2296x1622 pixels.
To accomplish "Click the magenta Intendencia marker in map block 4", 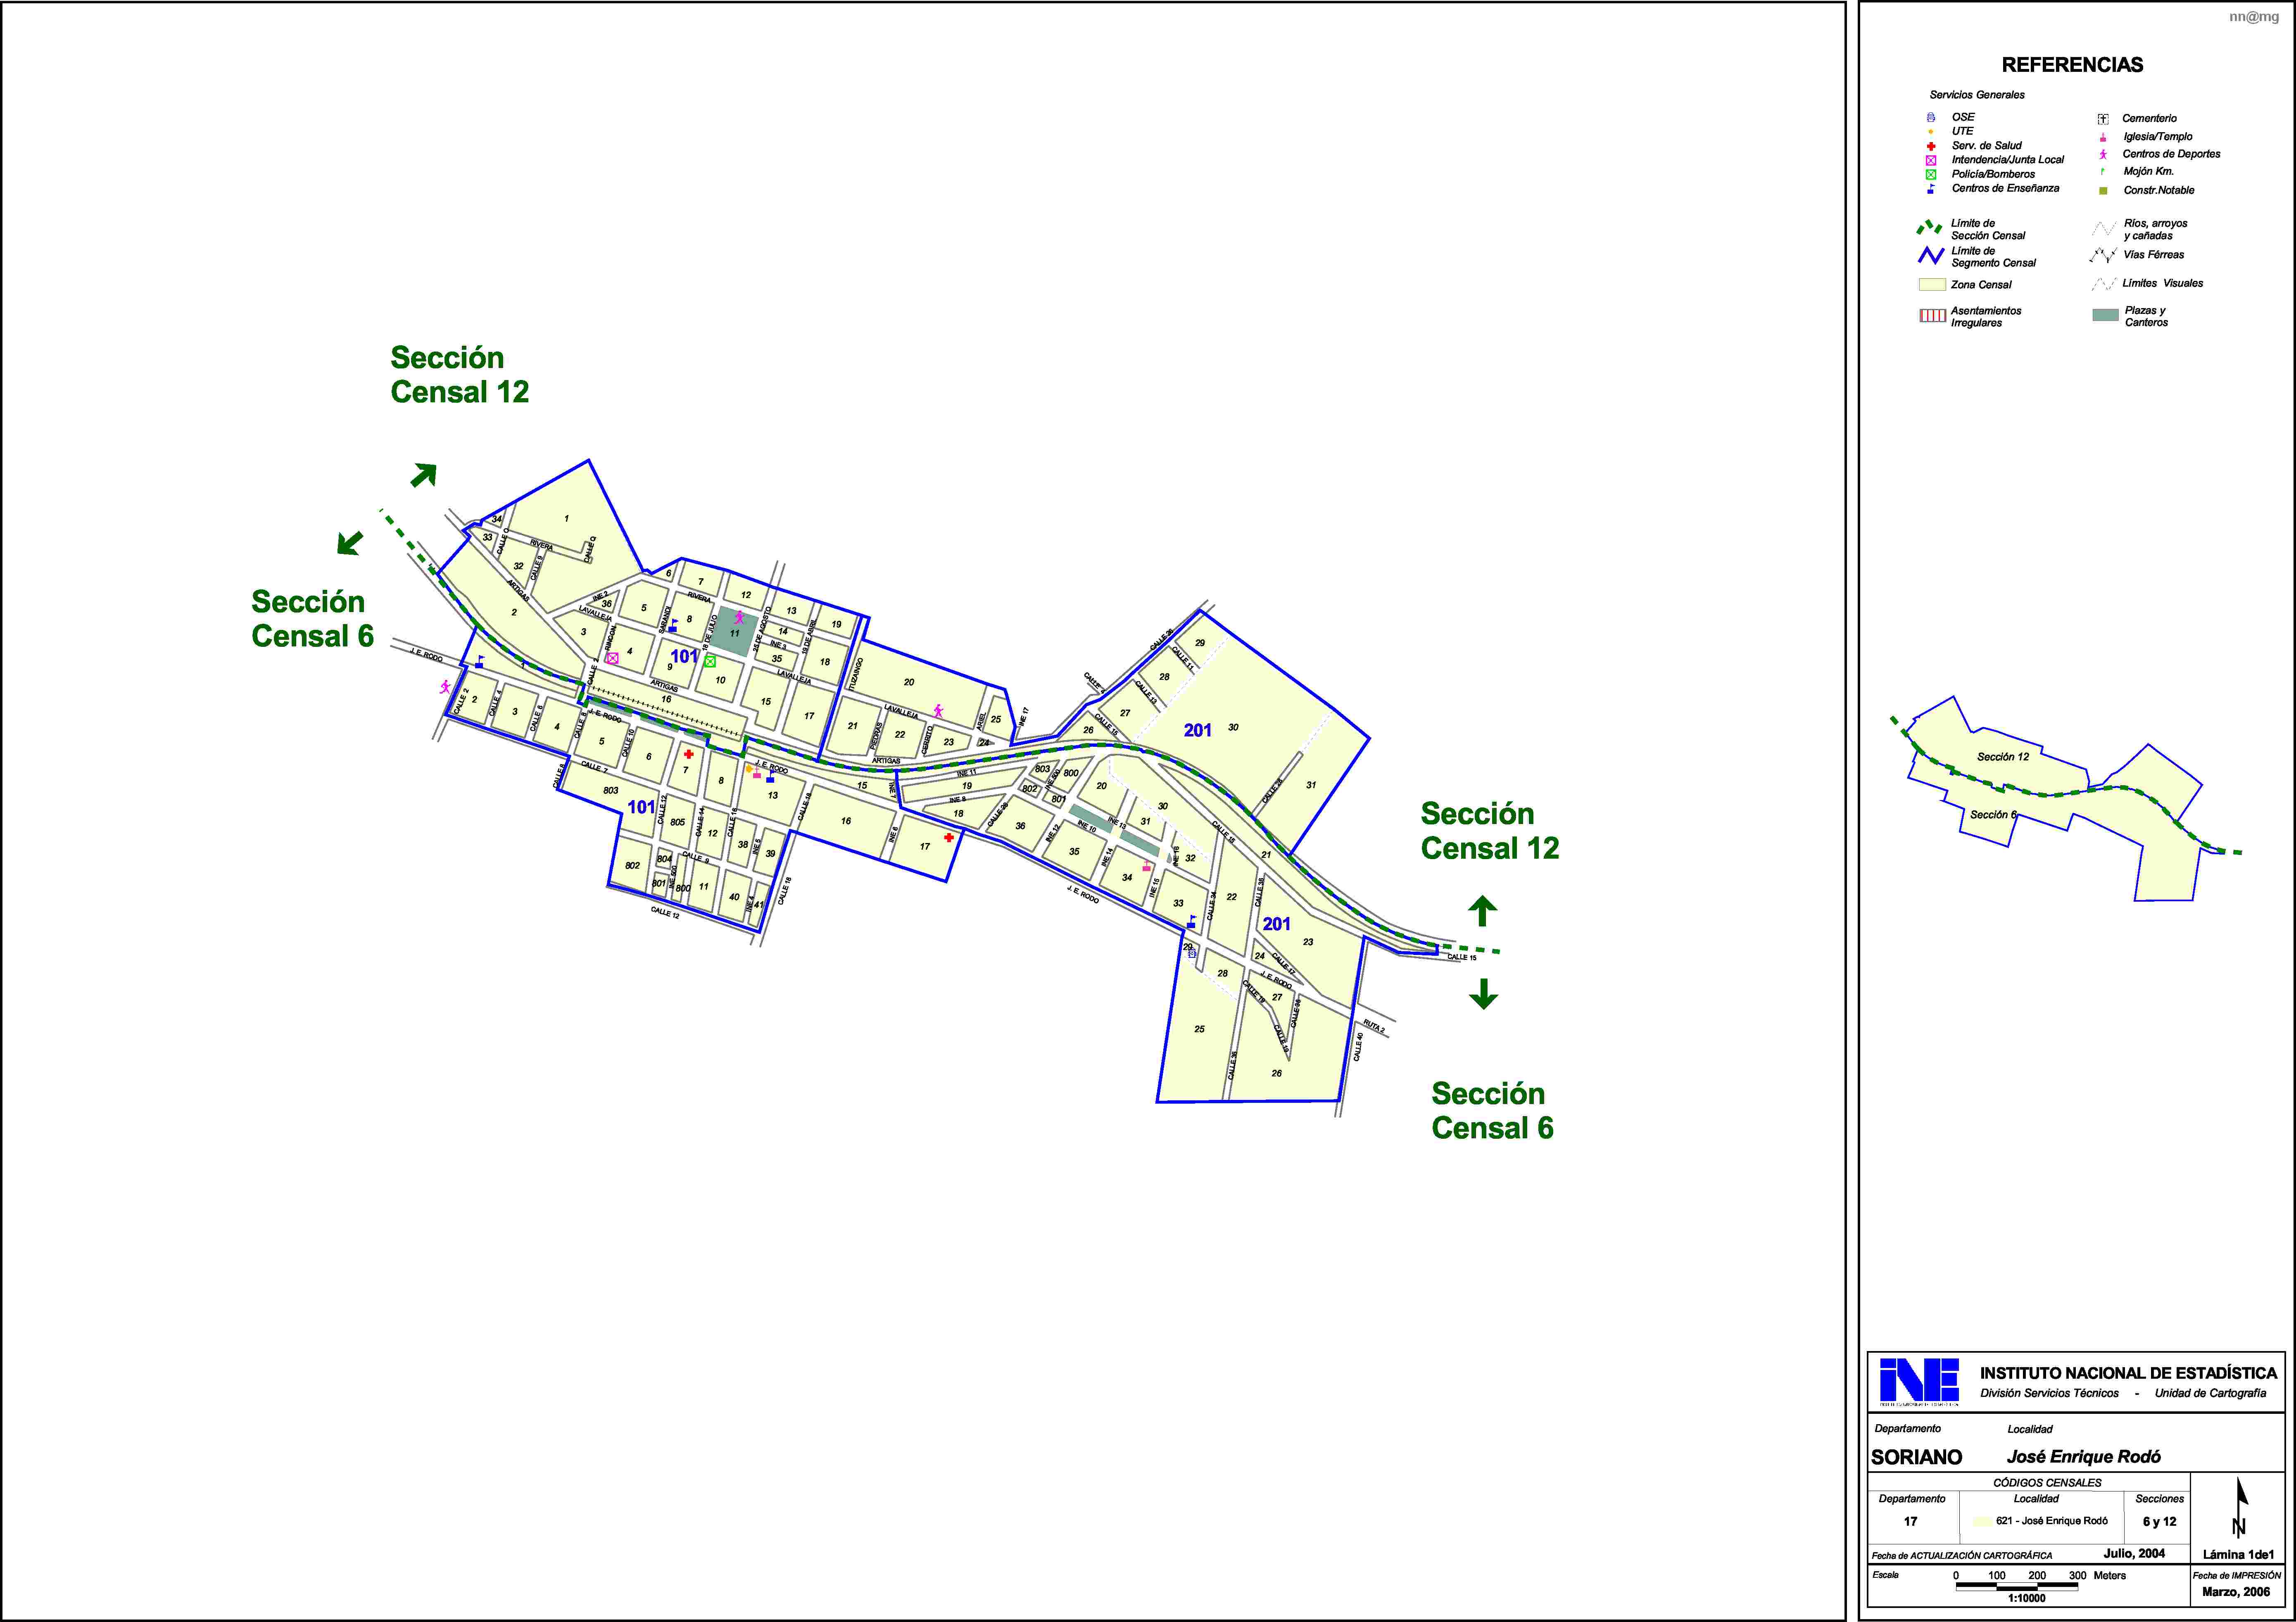I will tap(613, 658).
